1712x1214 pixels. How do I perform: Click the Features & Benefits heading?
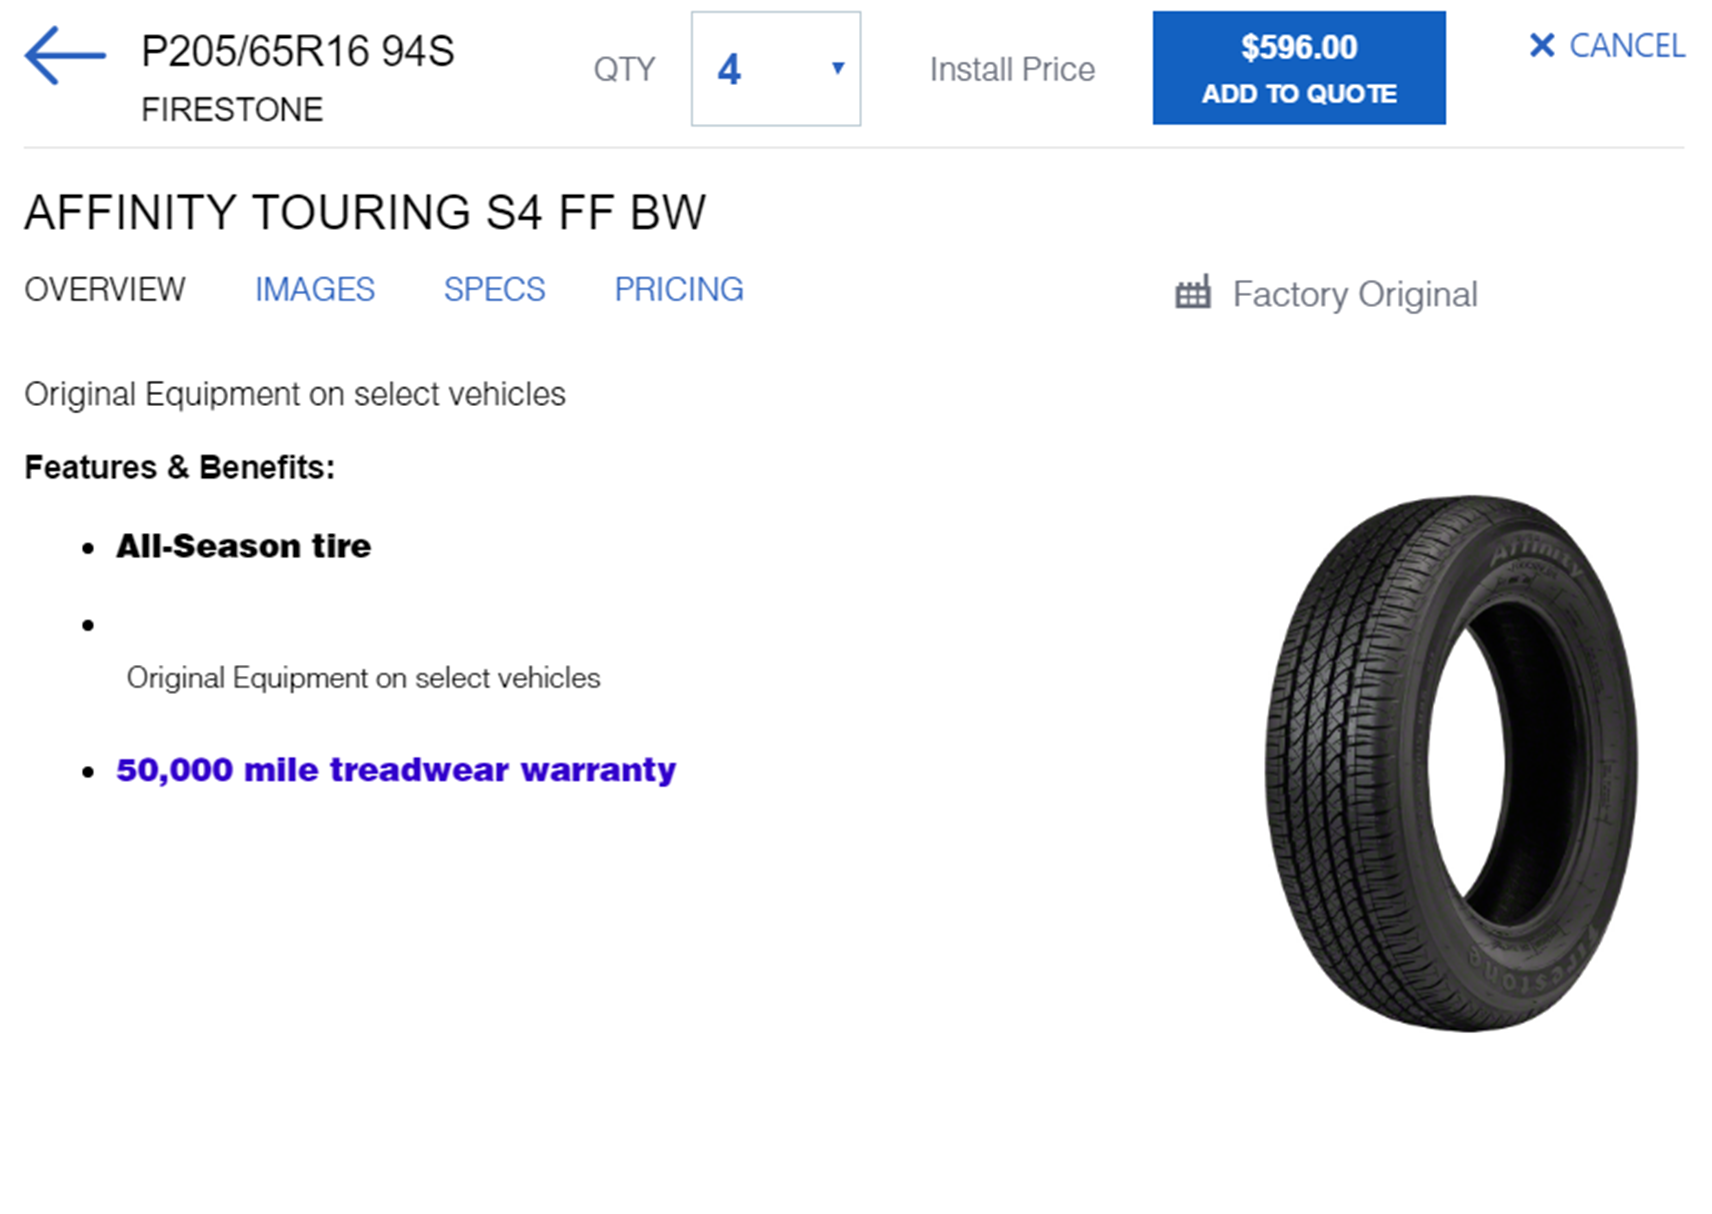coord(180,467)
